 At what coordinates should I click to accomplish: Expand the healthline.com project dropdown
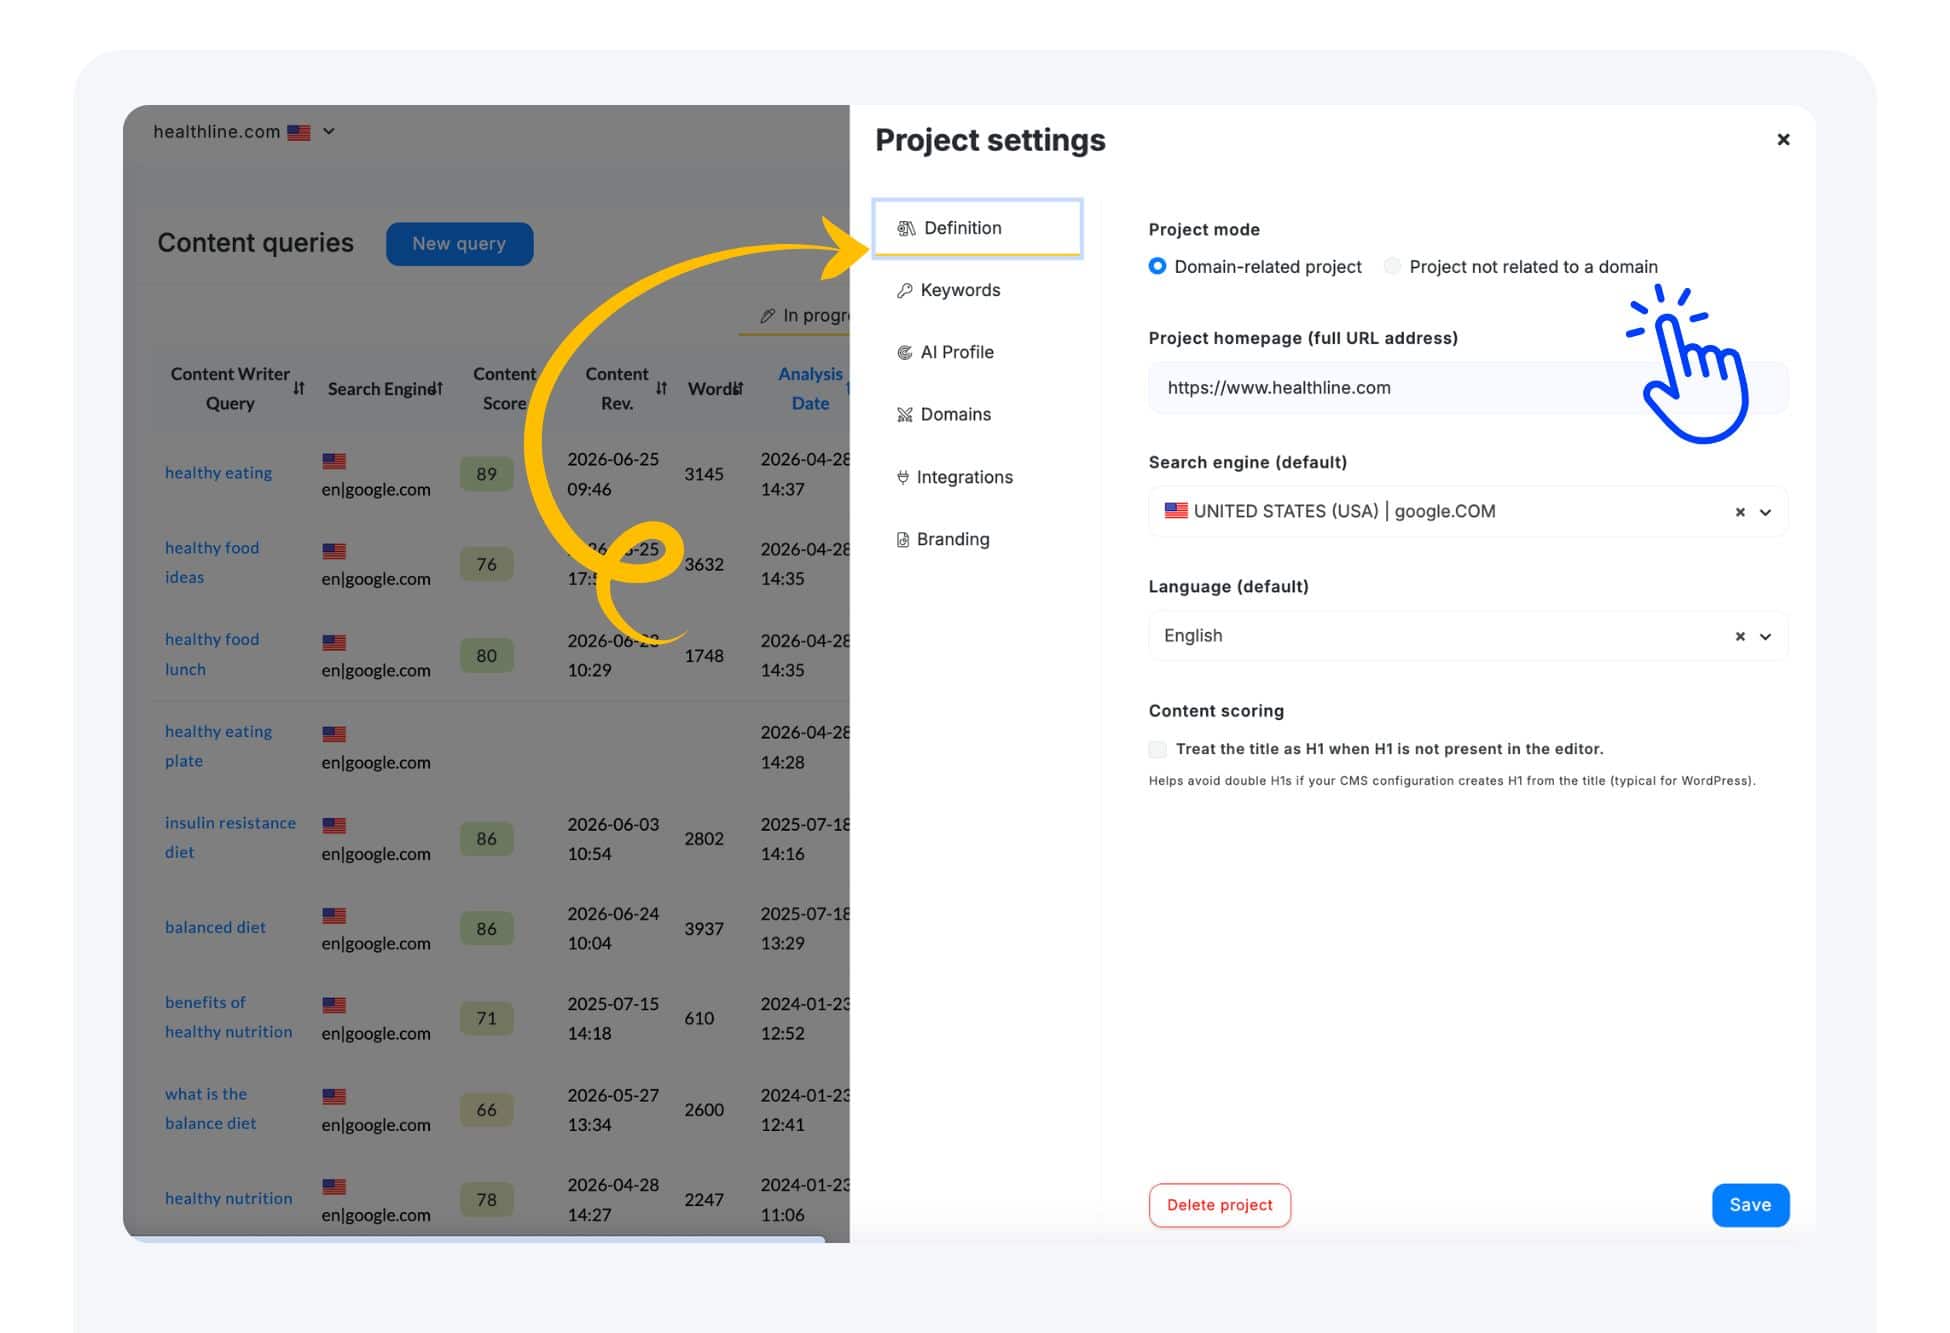coord(329,131)
